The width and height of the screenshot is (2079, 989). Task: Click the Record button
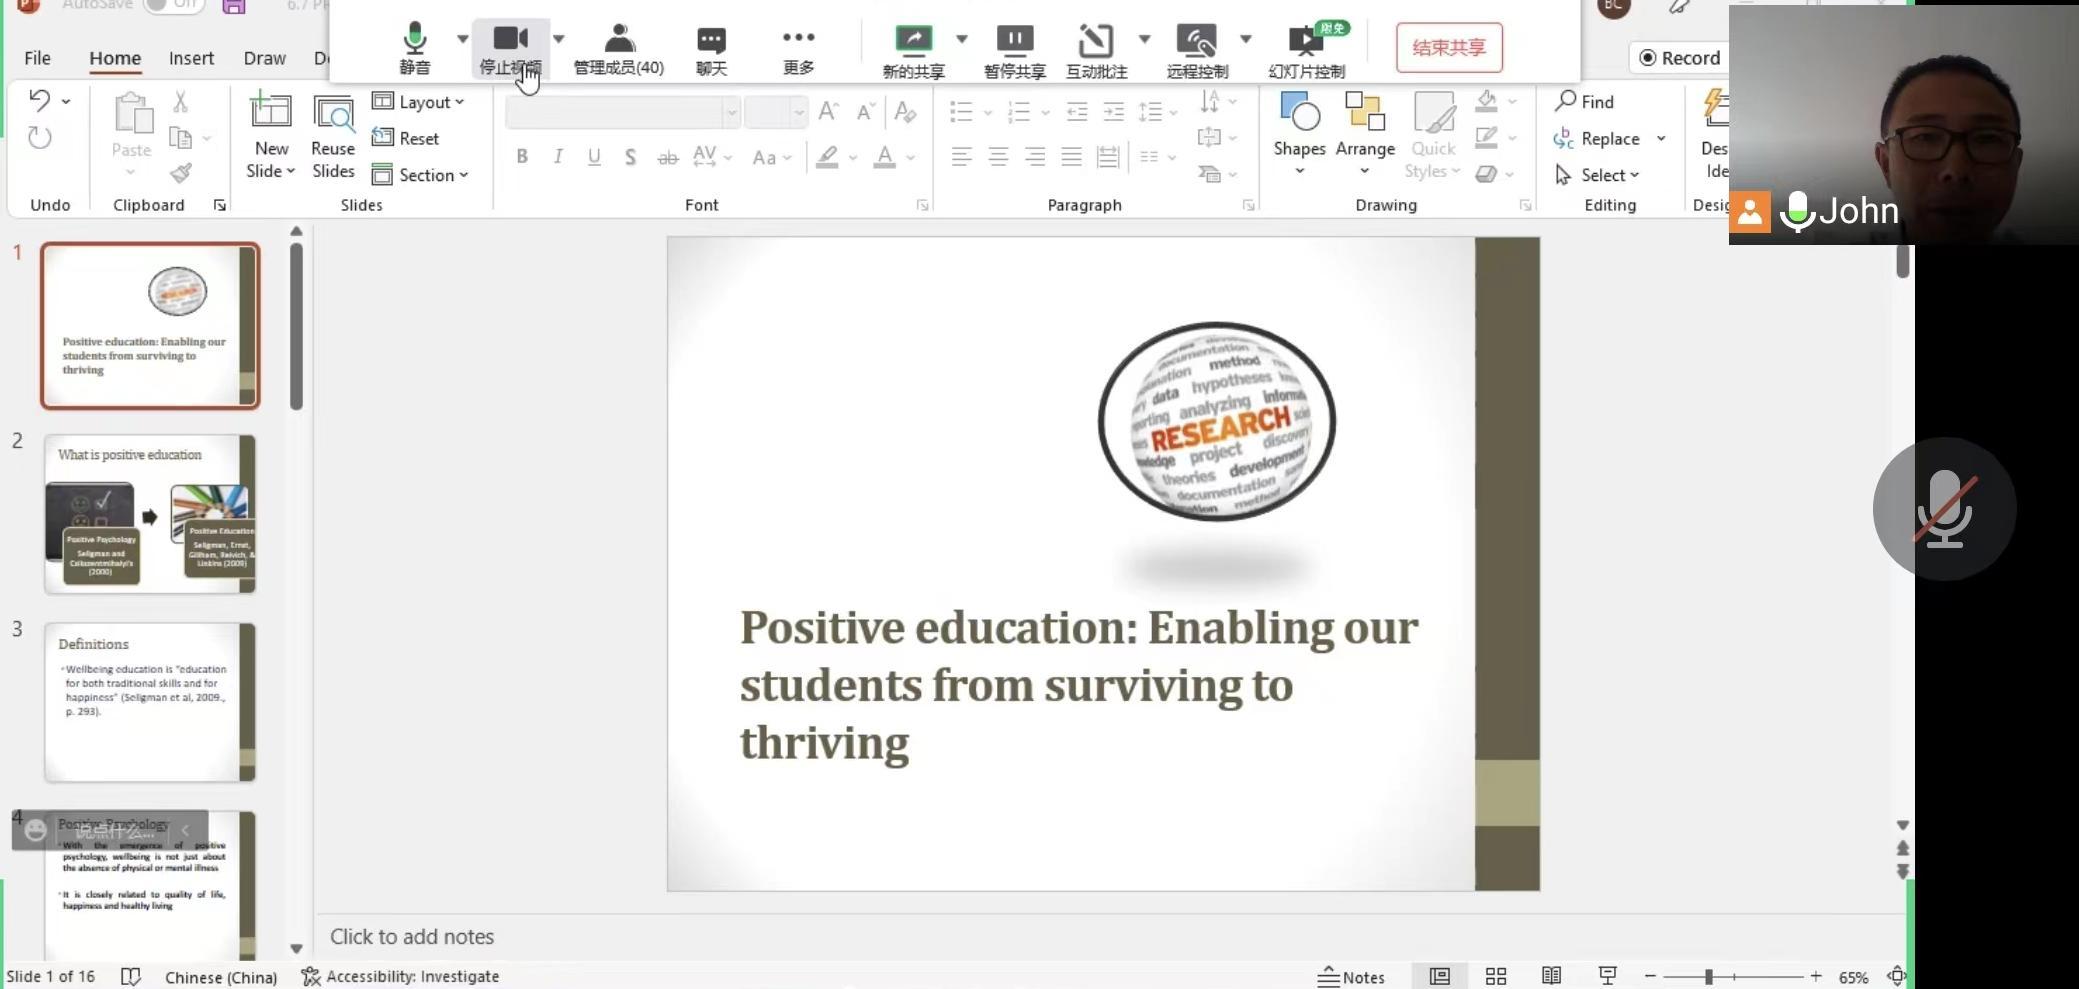point(1680,58)
